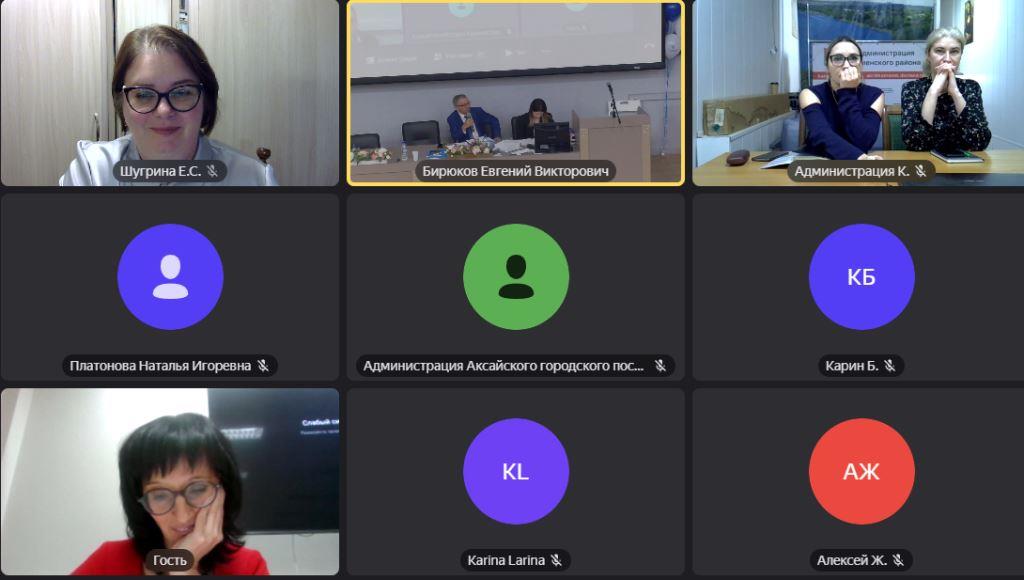Click the Гость name label
The image size is (1024, 580).
pos(170,560)
